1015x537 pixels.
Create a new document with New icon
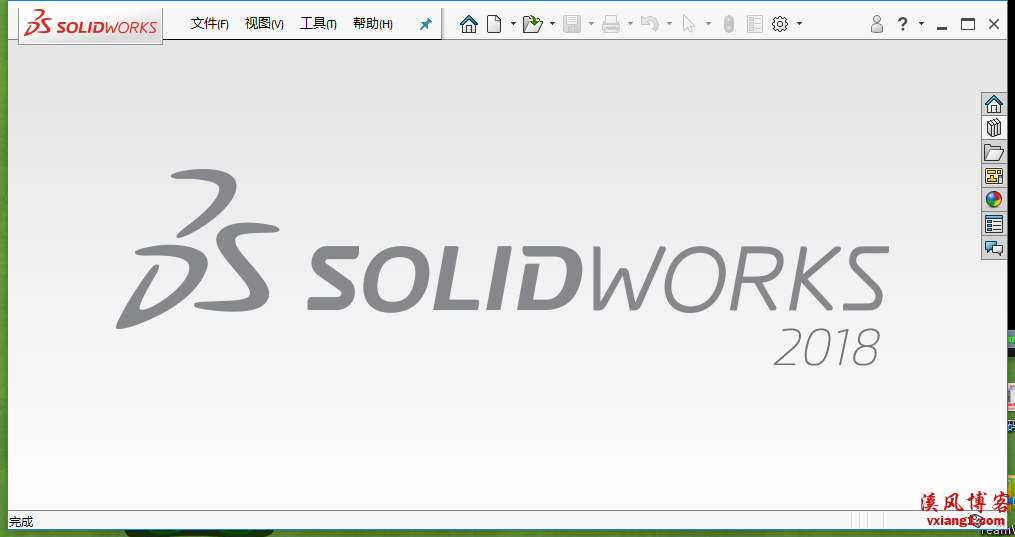click(495, 24)
